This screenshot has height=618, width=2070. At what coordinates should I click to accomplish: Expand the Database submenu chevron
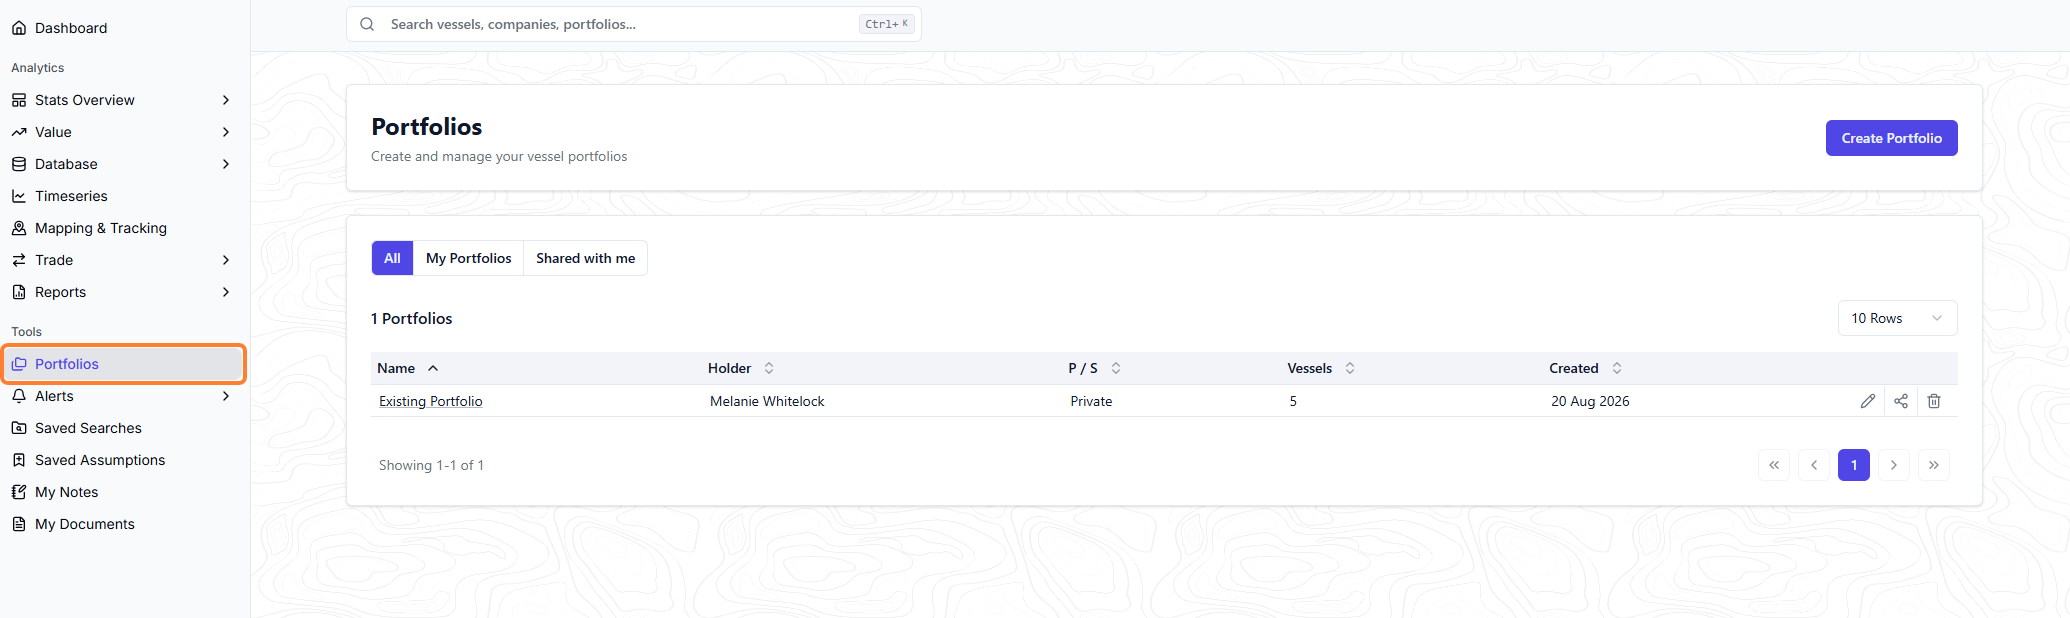[226, 164]
